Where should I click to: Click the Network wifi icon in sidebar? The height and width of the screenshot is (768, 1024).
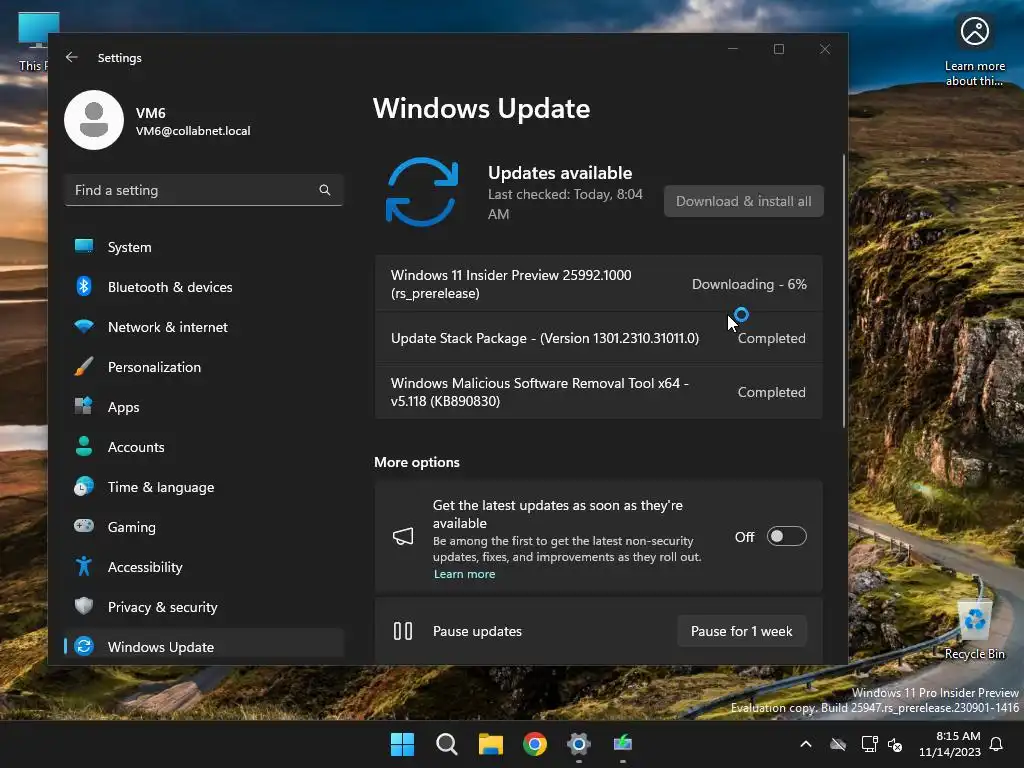coord(84,327)
